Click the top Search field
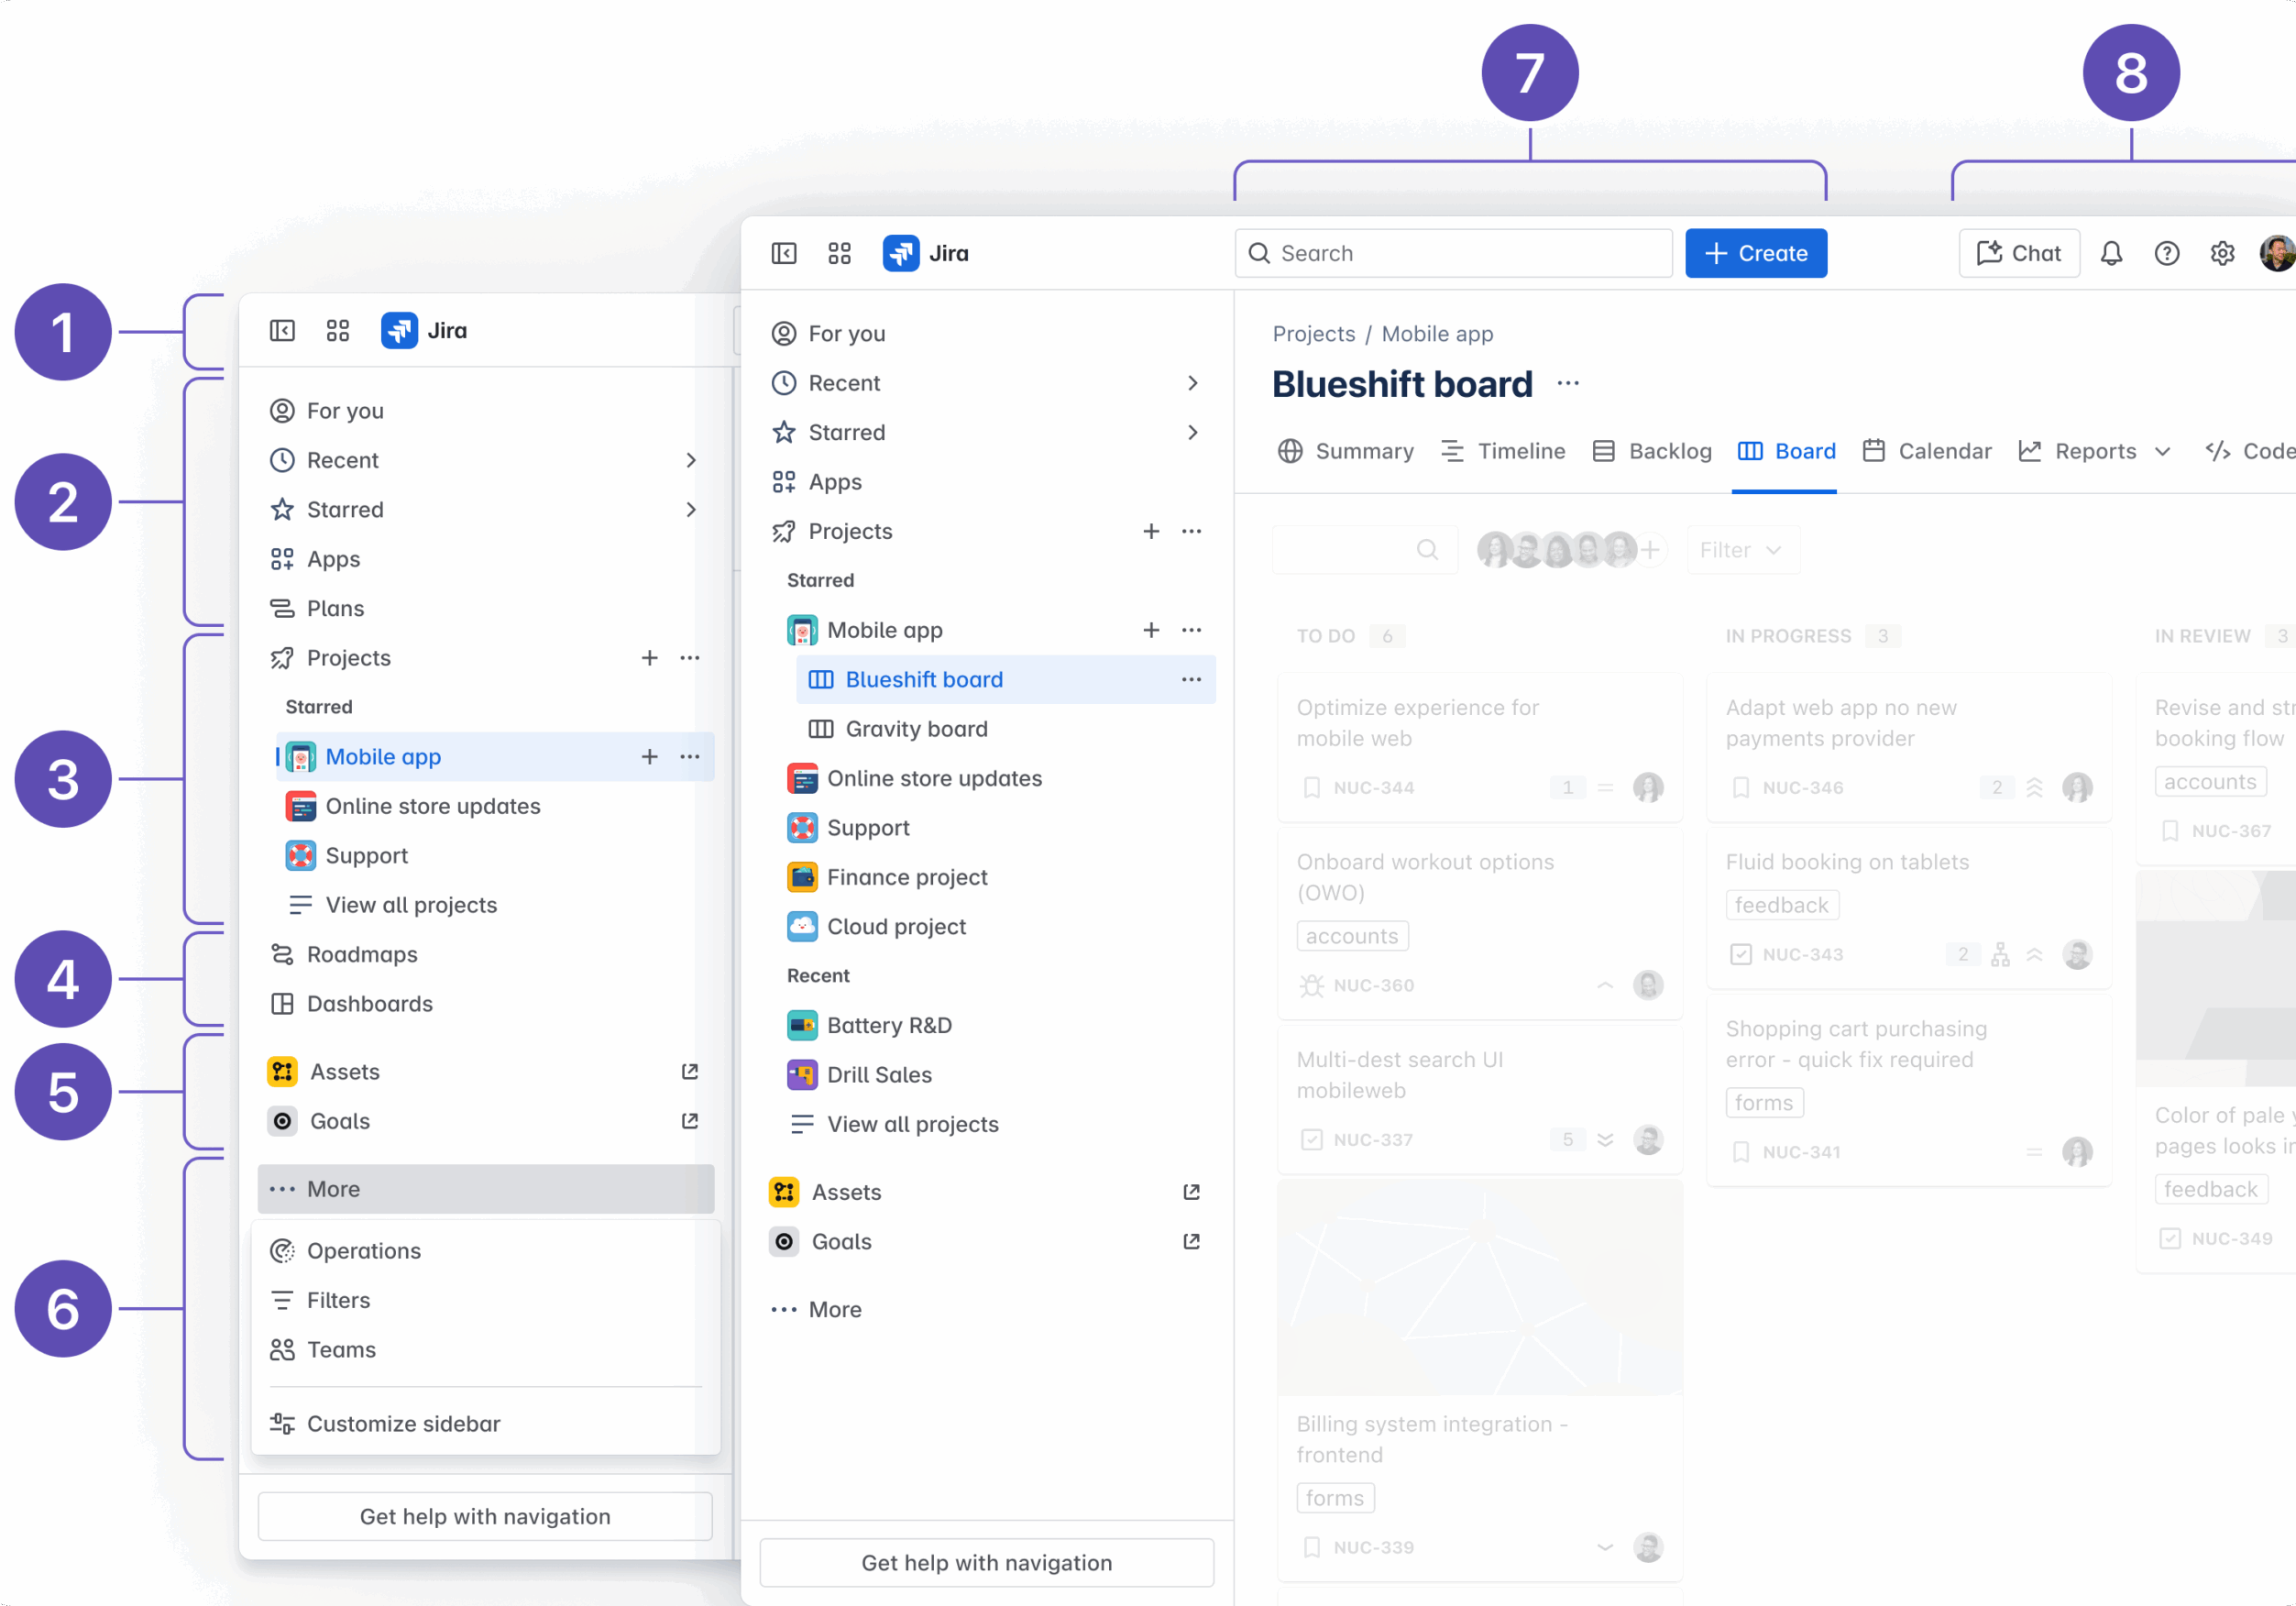The width and height of the screenshot is (2296, 1606). (x=1453, y=253)
